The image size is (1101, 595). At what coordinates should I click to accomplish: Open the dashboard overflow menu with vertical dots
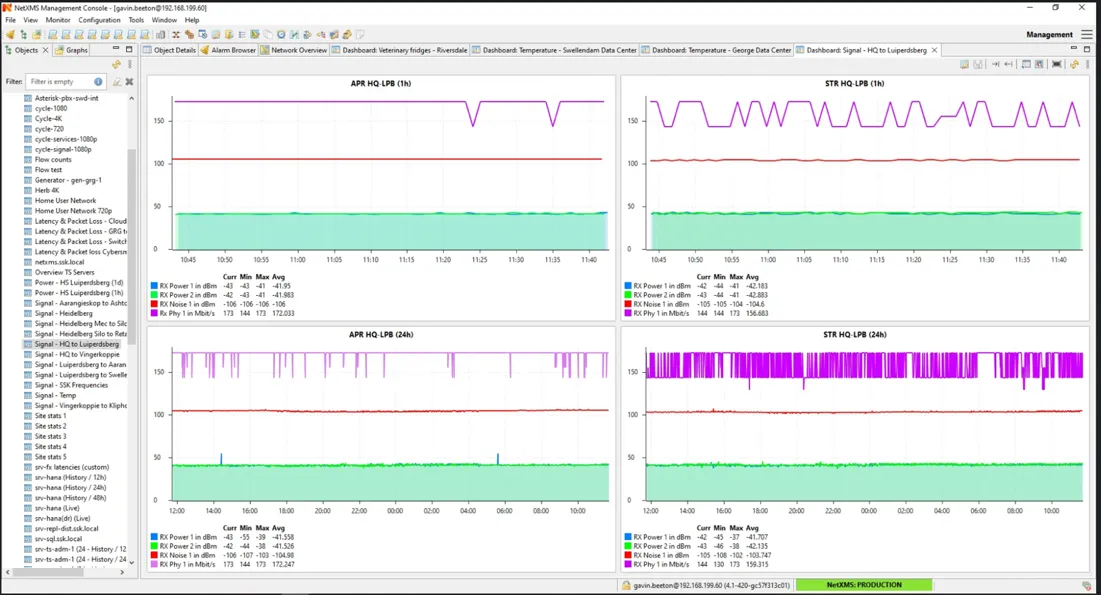1087,64
